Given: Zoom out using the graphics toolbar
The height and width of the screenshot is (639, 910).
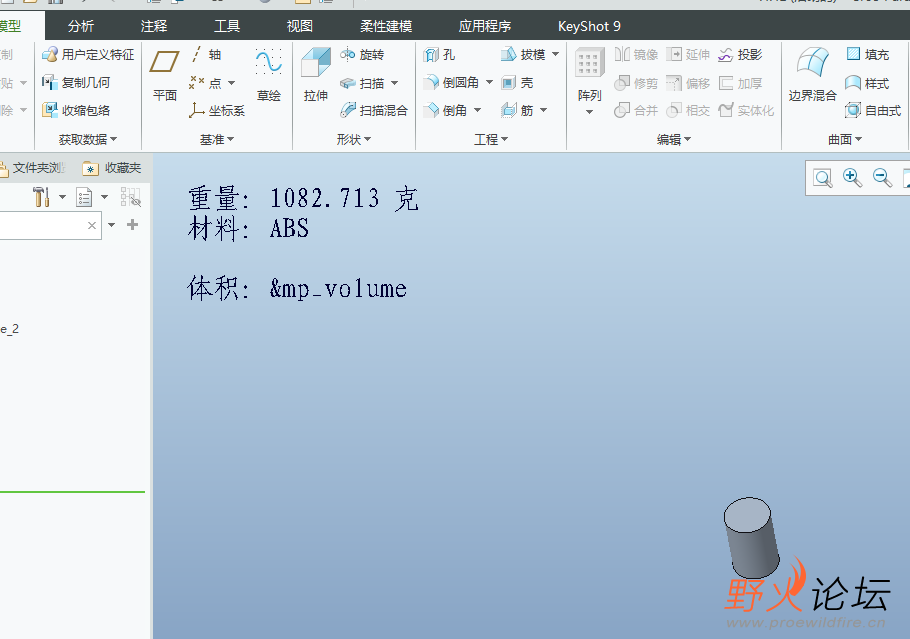Looking at the screenshot, I should point(882,178).
